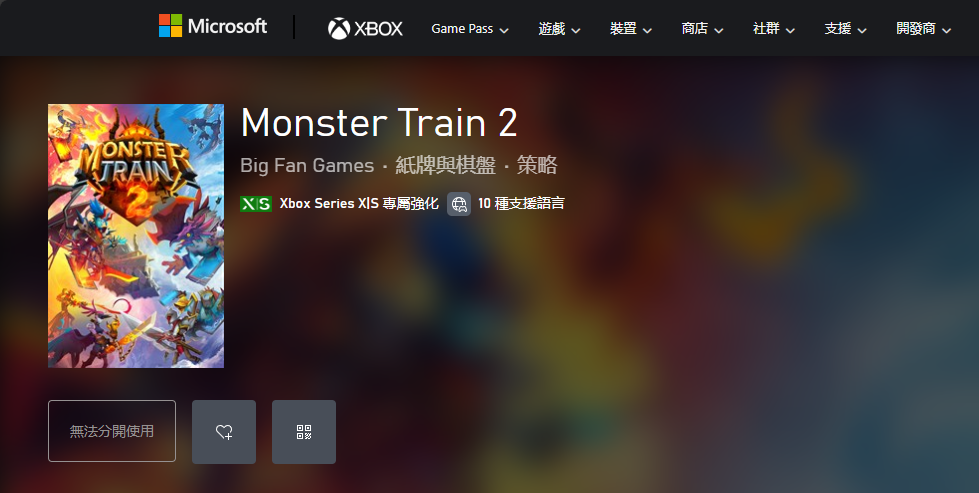Click the Xbox Series X|S badge icon

tap(256, 204)
